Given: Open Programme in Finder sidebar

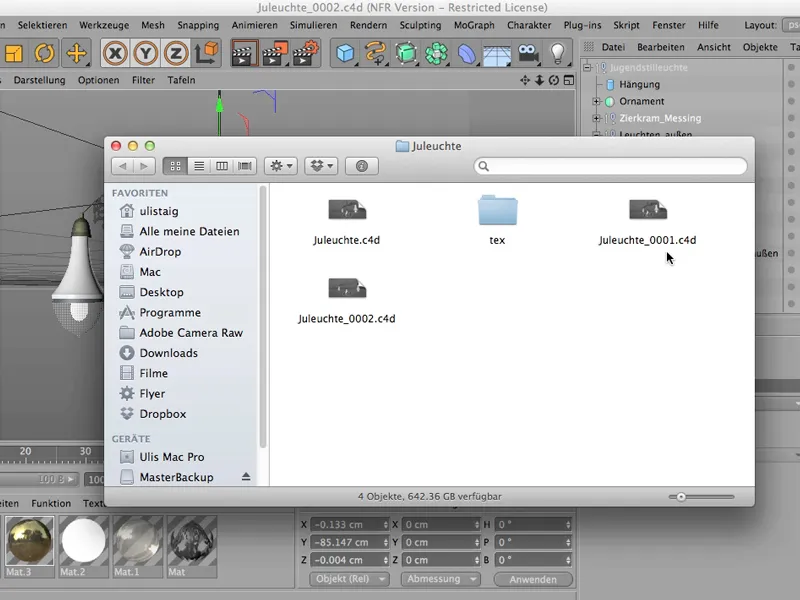Looking at the screenshot, I should [x=170, y=312].
